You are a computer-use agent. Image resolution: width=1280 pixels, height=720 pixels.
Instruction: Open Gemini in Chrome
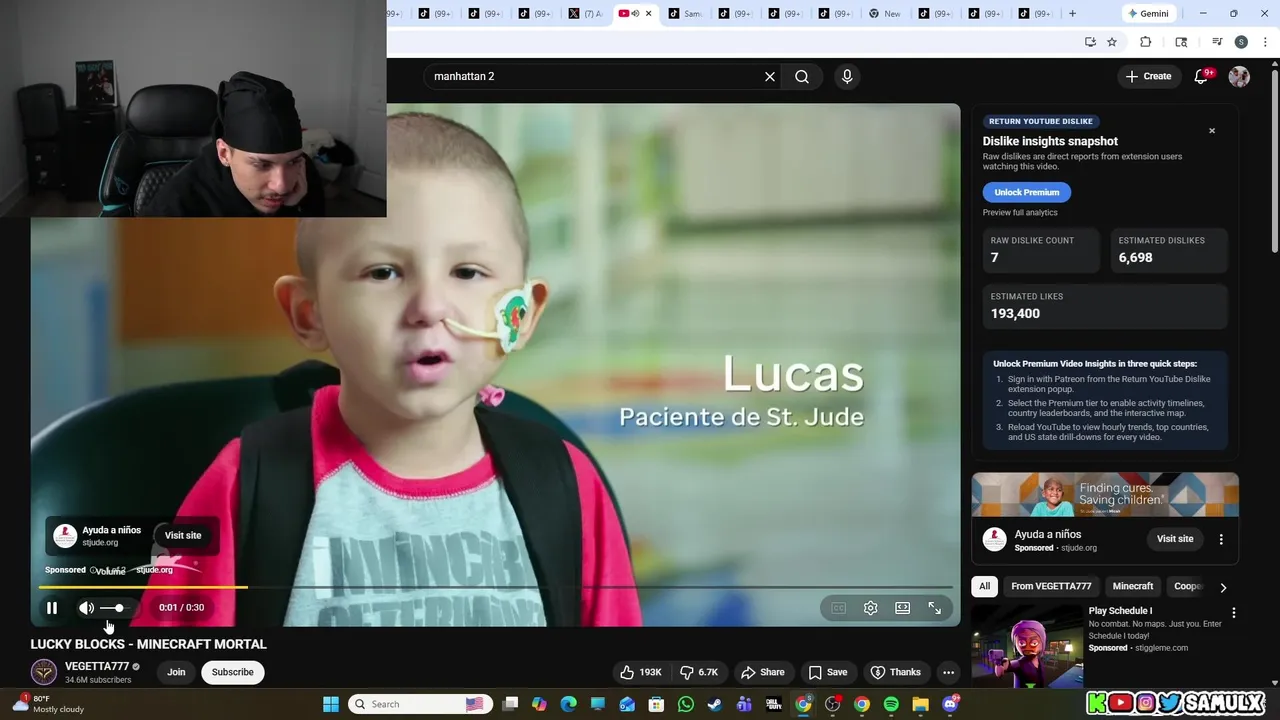(1147, 14)
